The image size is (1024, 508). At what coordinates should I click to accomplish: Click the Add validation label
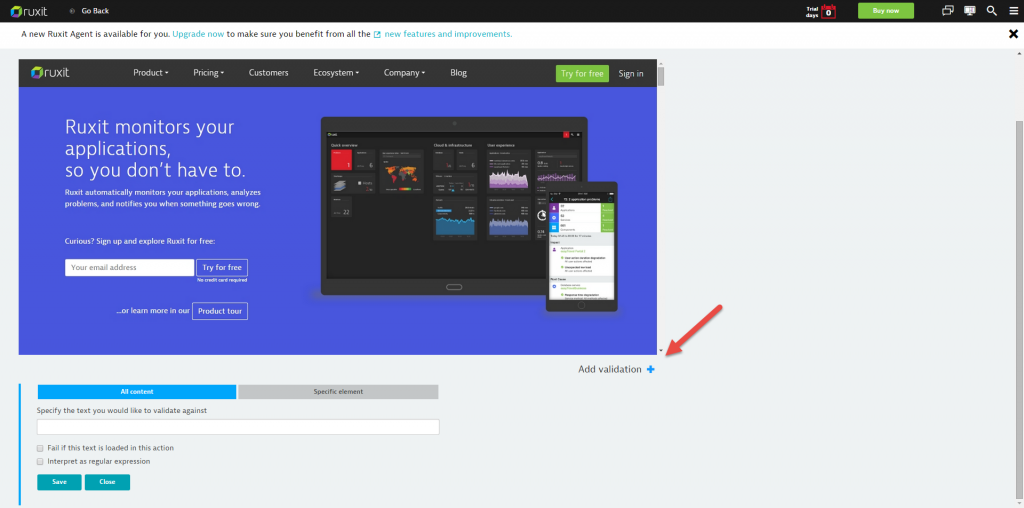pos(610,370)
